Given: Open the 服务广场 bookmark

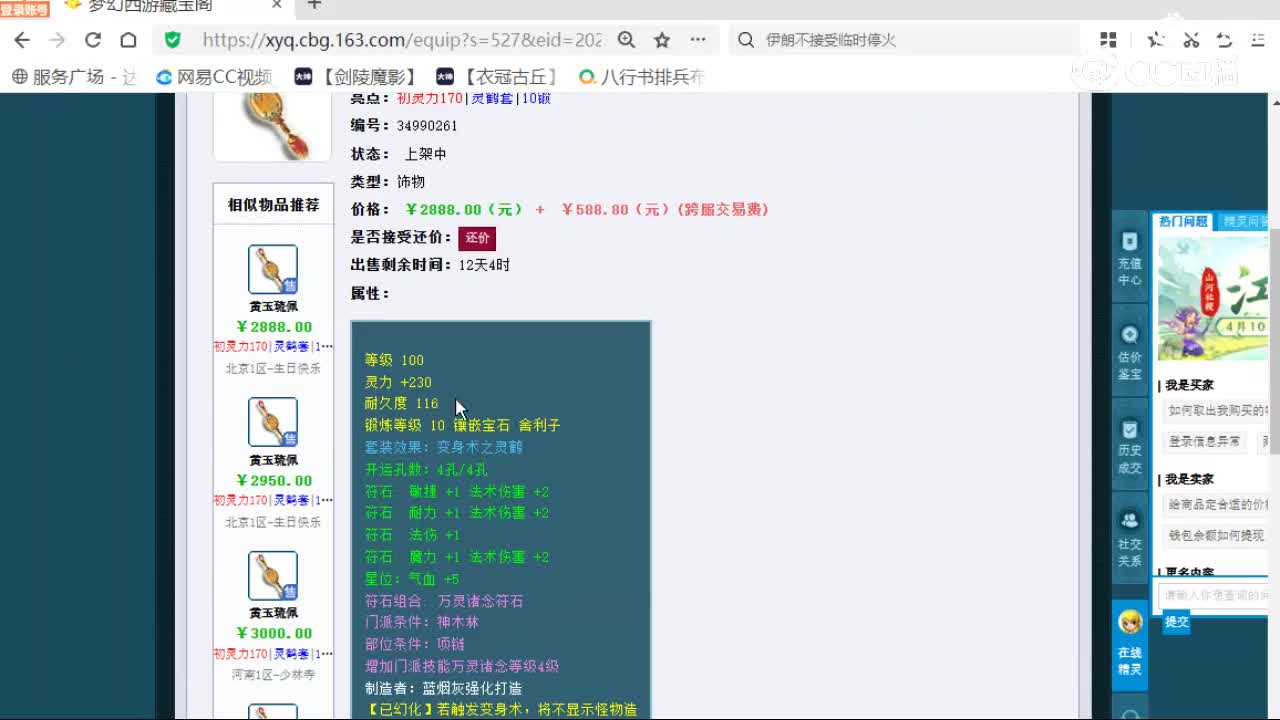Looking at the screenshot, I should click(73, 77).
